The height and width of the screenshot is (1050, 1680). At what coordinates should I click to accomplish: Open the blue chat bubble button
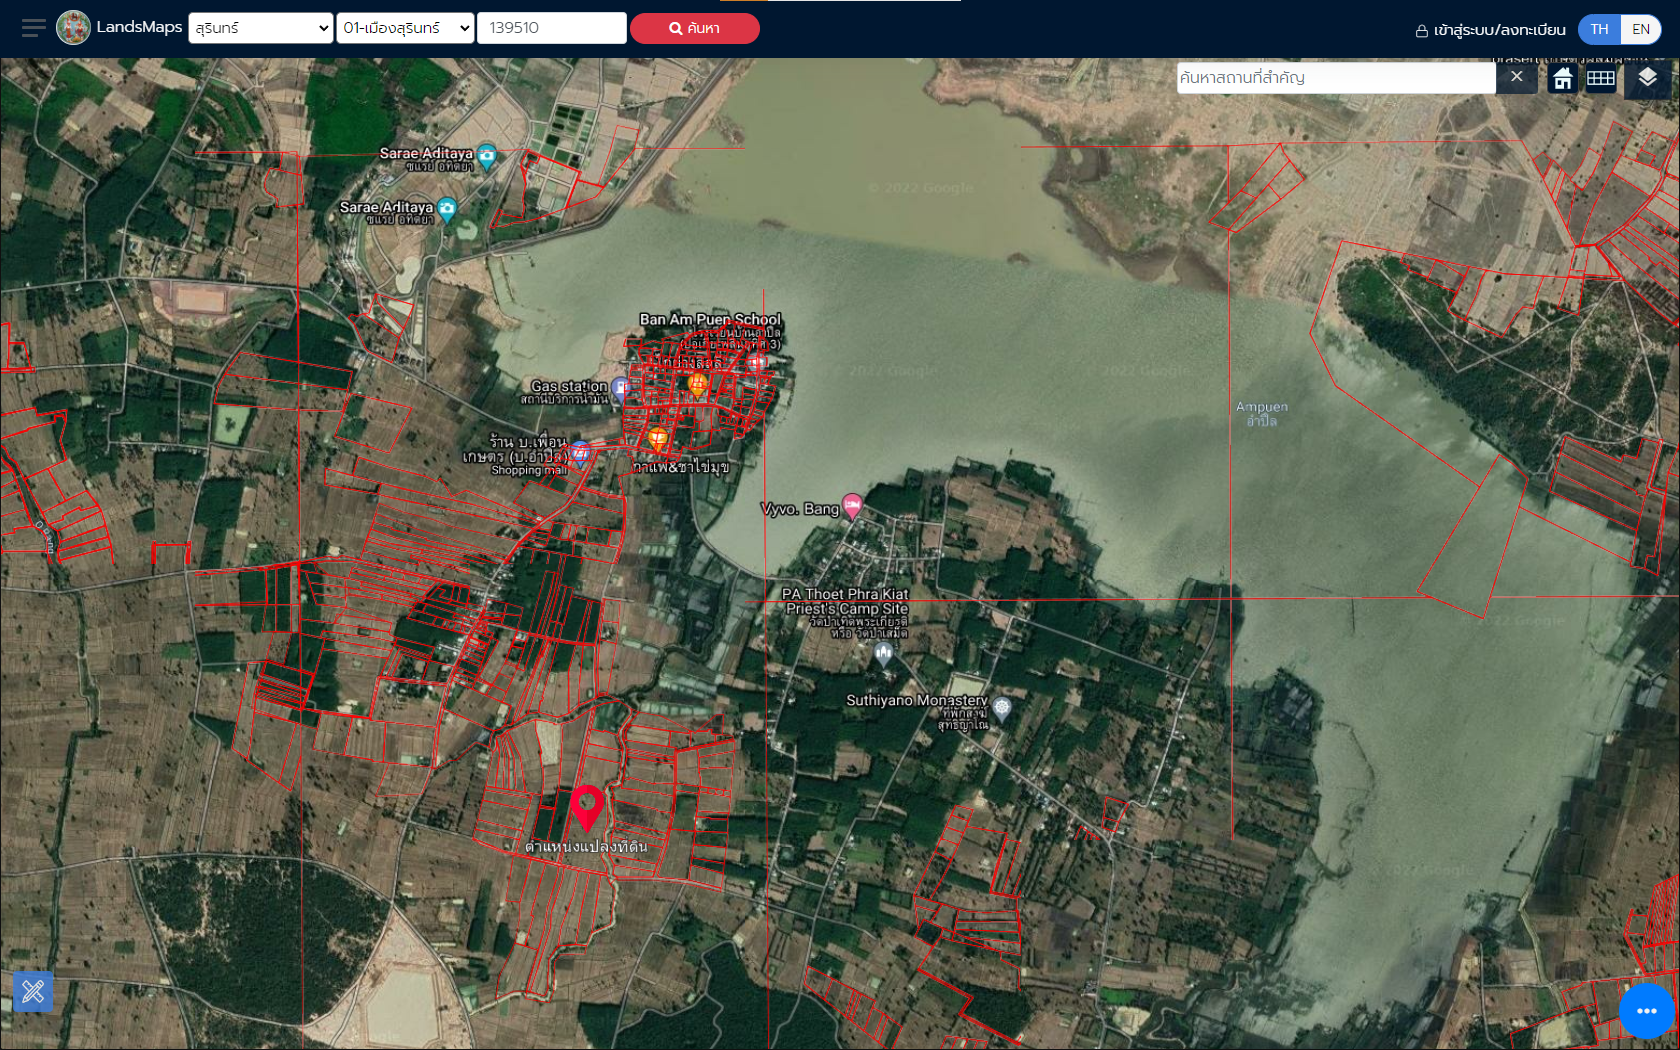(1646, 1010)
